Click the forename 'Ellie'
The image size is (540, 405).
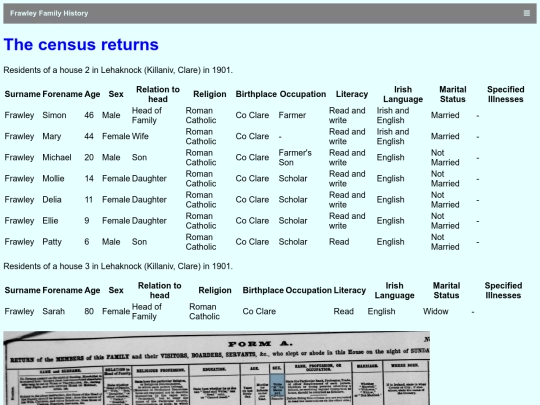(50, 221)
